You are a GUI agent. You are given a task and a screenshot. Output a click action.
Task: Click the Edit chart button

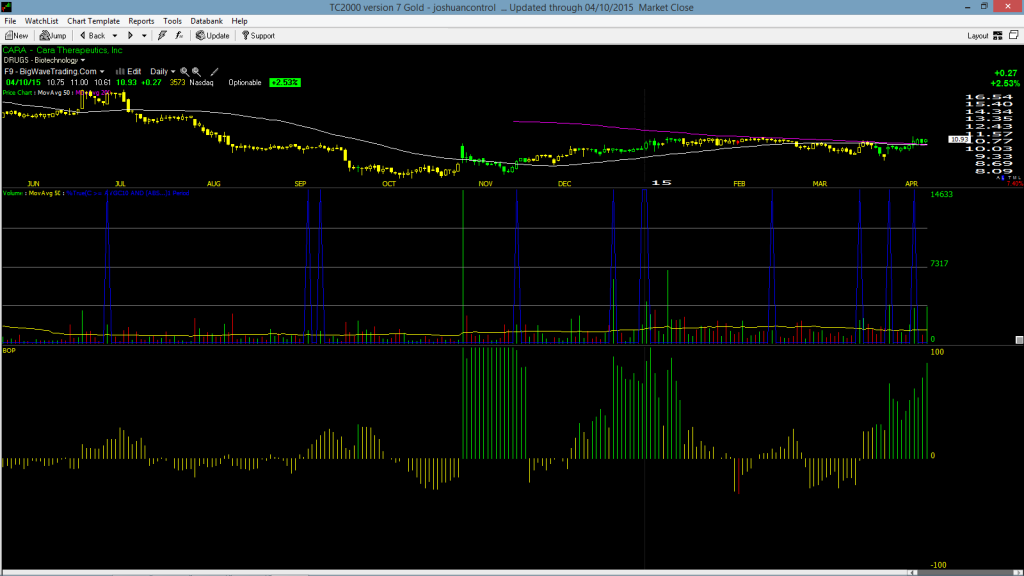[129, 71]
